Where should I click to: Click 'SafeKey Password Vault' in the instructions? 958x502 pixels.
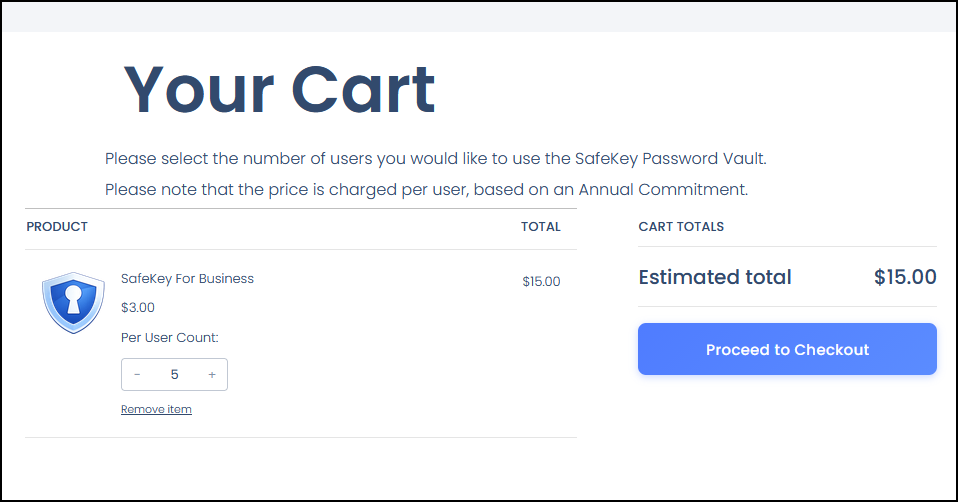tap(668, 158)
